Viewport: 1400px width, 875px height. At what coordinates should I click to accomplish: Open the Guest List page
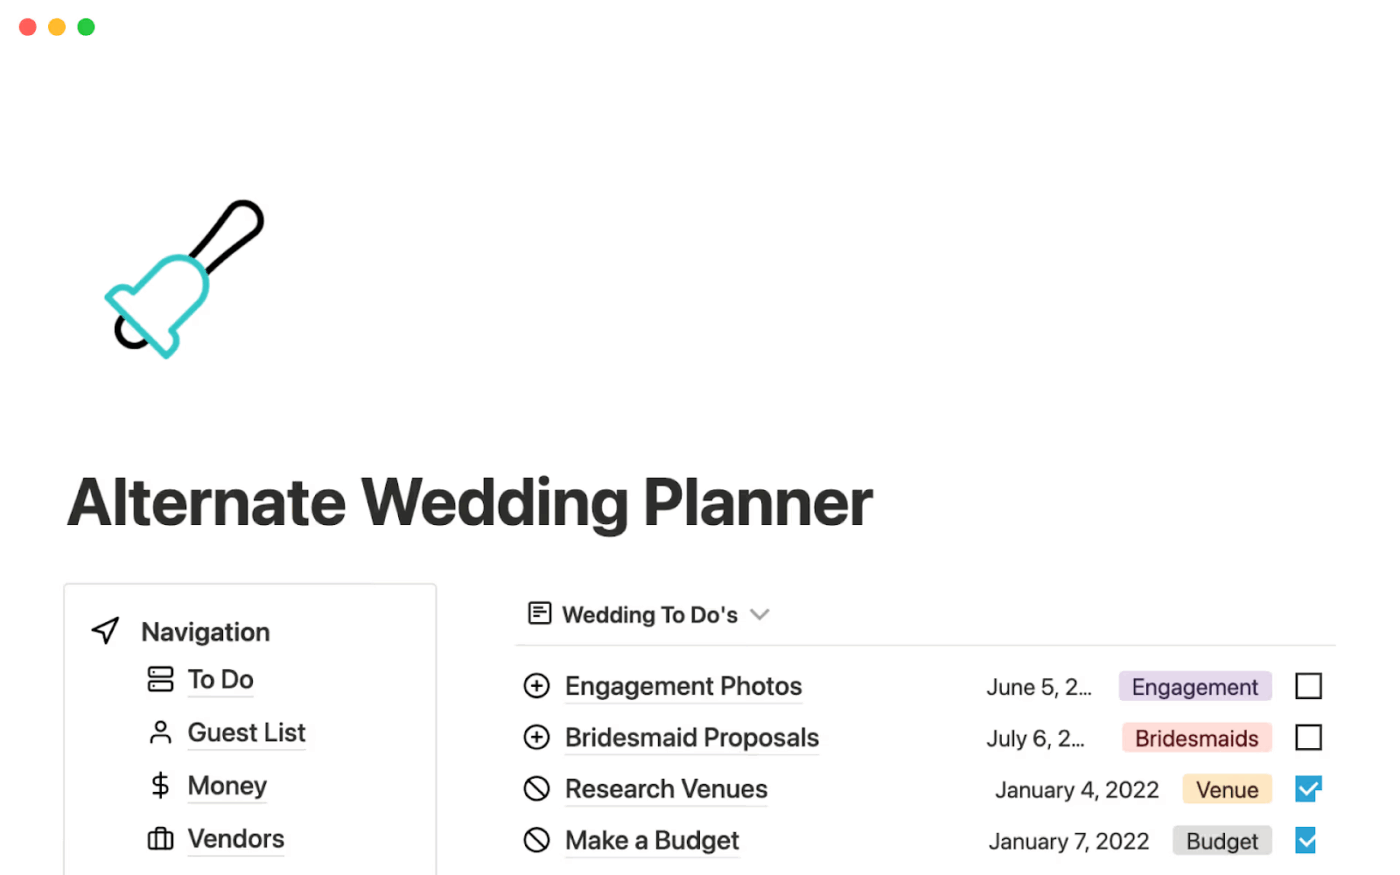(x=246, y=733)
